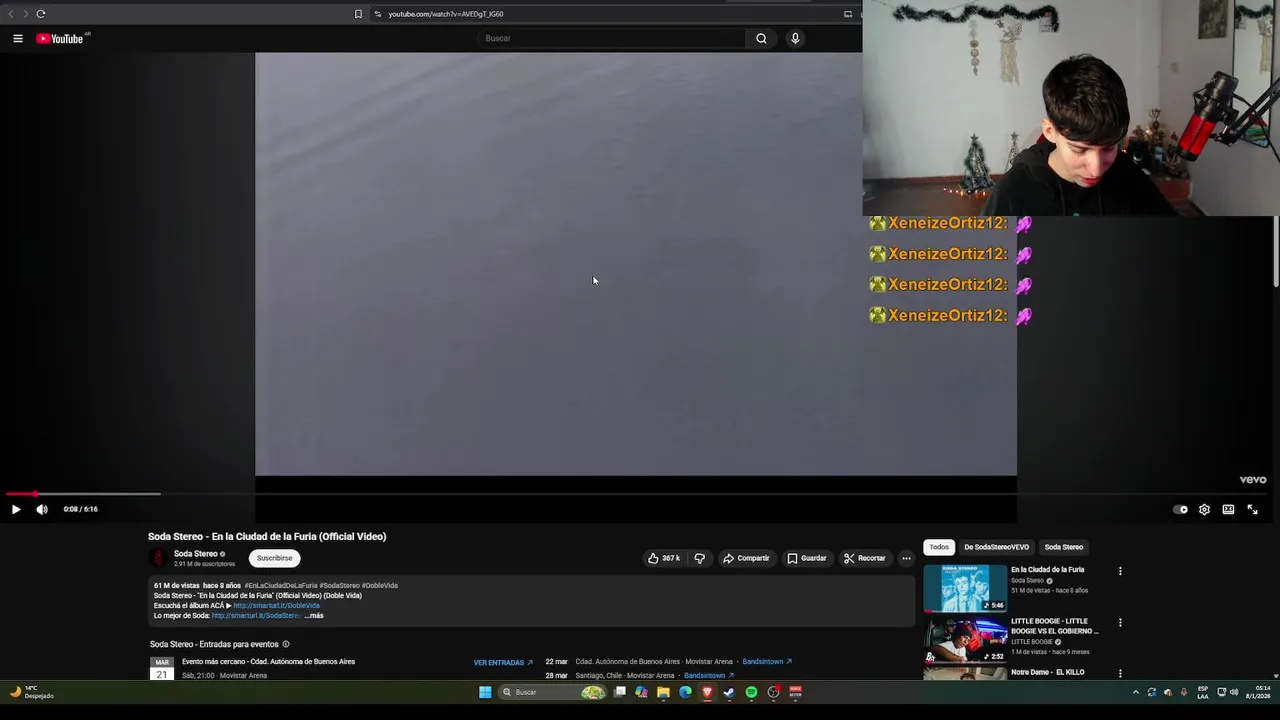This screenshot has height=720, width=1280.
Task: Click the Windows taskbar Buscar search box
Action: coord(552,692)
